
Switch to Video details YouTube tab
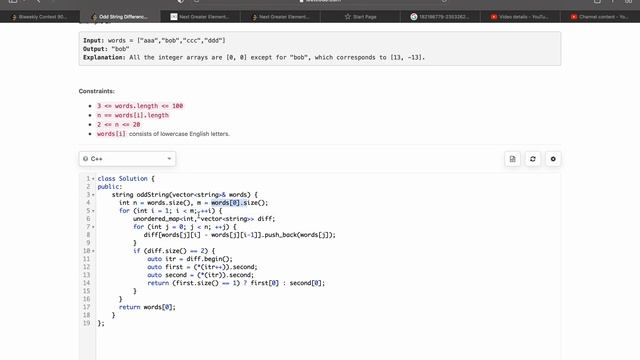(x=520, y=17)
